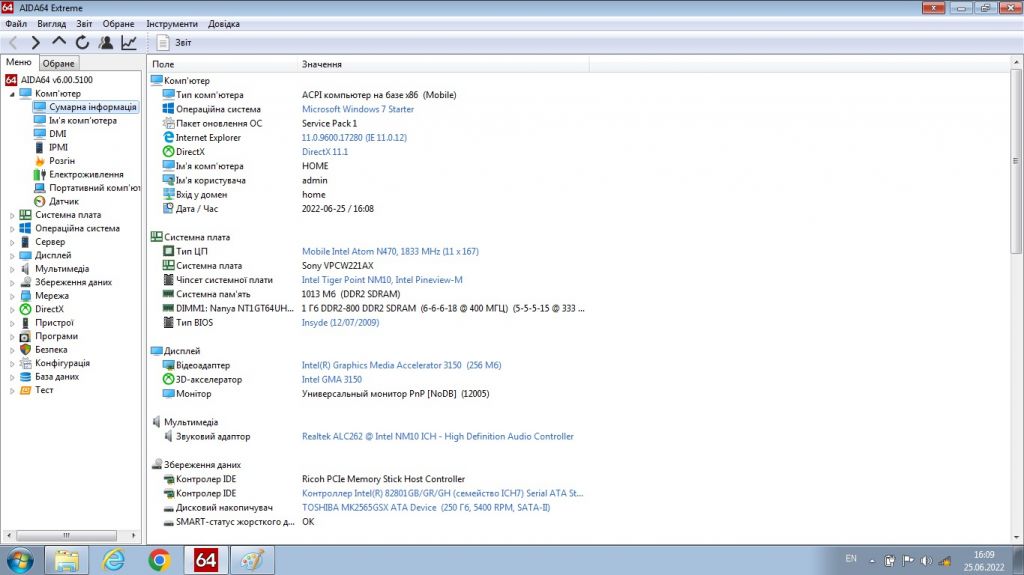Open File Explorer from the taskbar

(66, 561)
